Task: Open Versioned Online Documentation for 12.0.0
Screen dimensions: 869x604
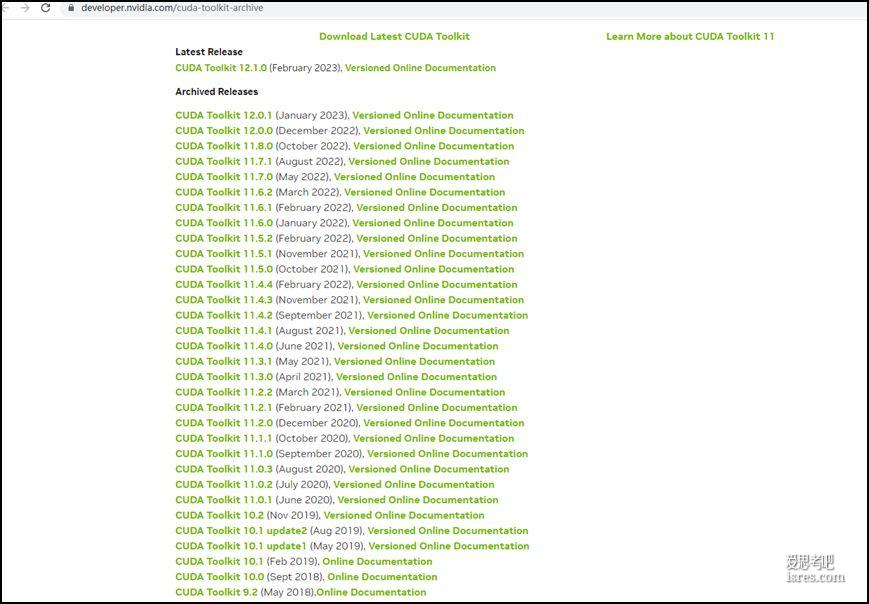Action: tap(444, 131)
